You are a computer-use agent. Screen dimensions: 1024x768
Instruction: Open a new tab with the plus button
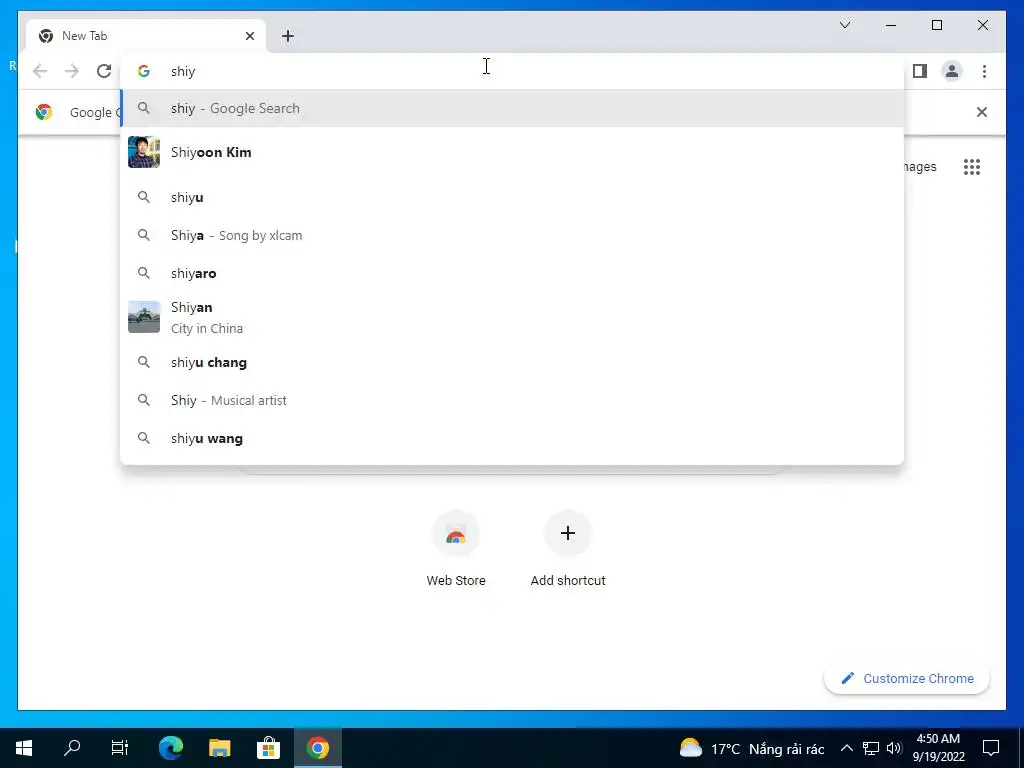pyautogui.click(x=288, y=36)
